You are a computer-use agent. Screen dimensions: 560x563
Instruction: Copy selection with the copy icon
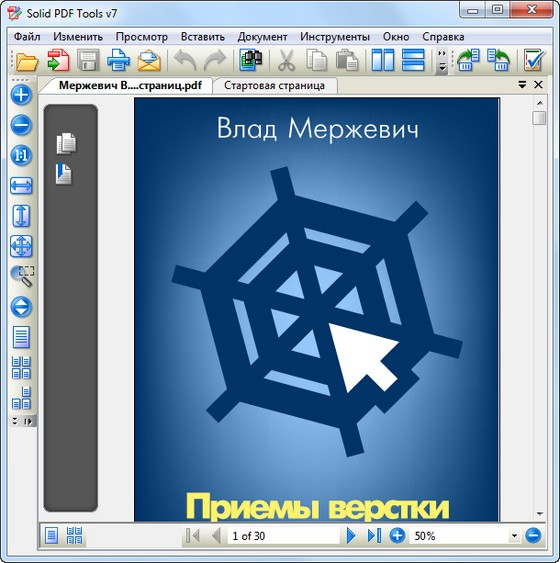pos(316,60)
